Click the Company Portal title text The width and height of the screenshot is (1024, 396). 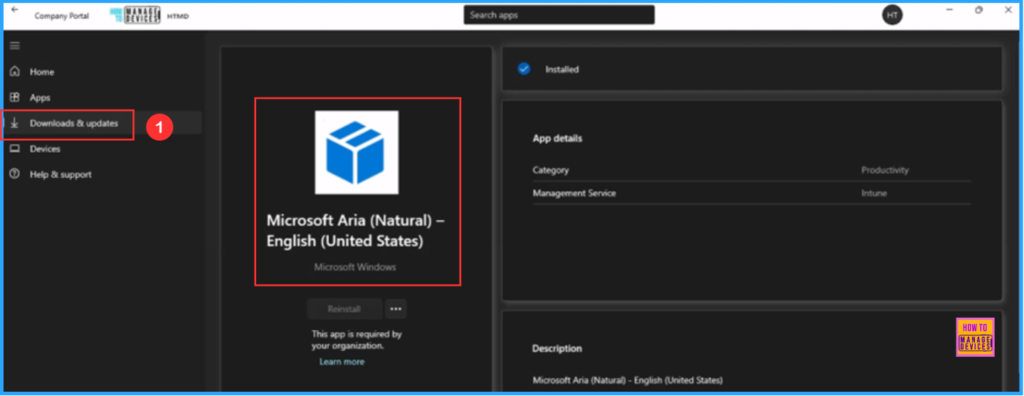pyautogui.click(x=61, y=16)
